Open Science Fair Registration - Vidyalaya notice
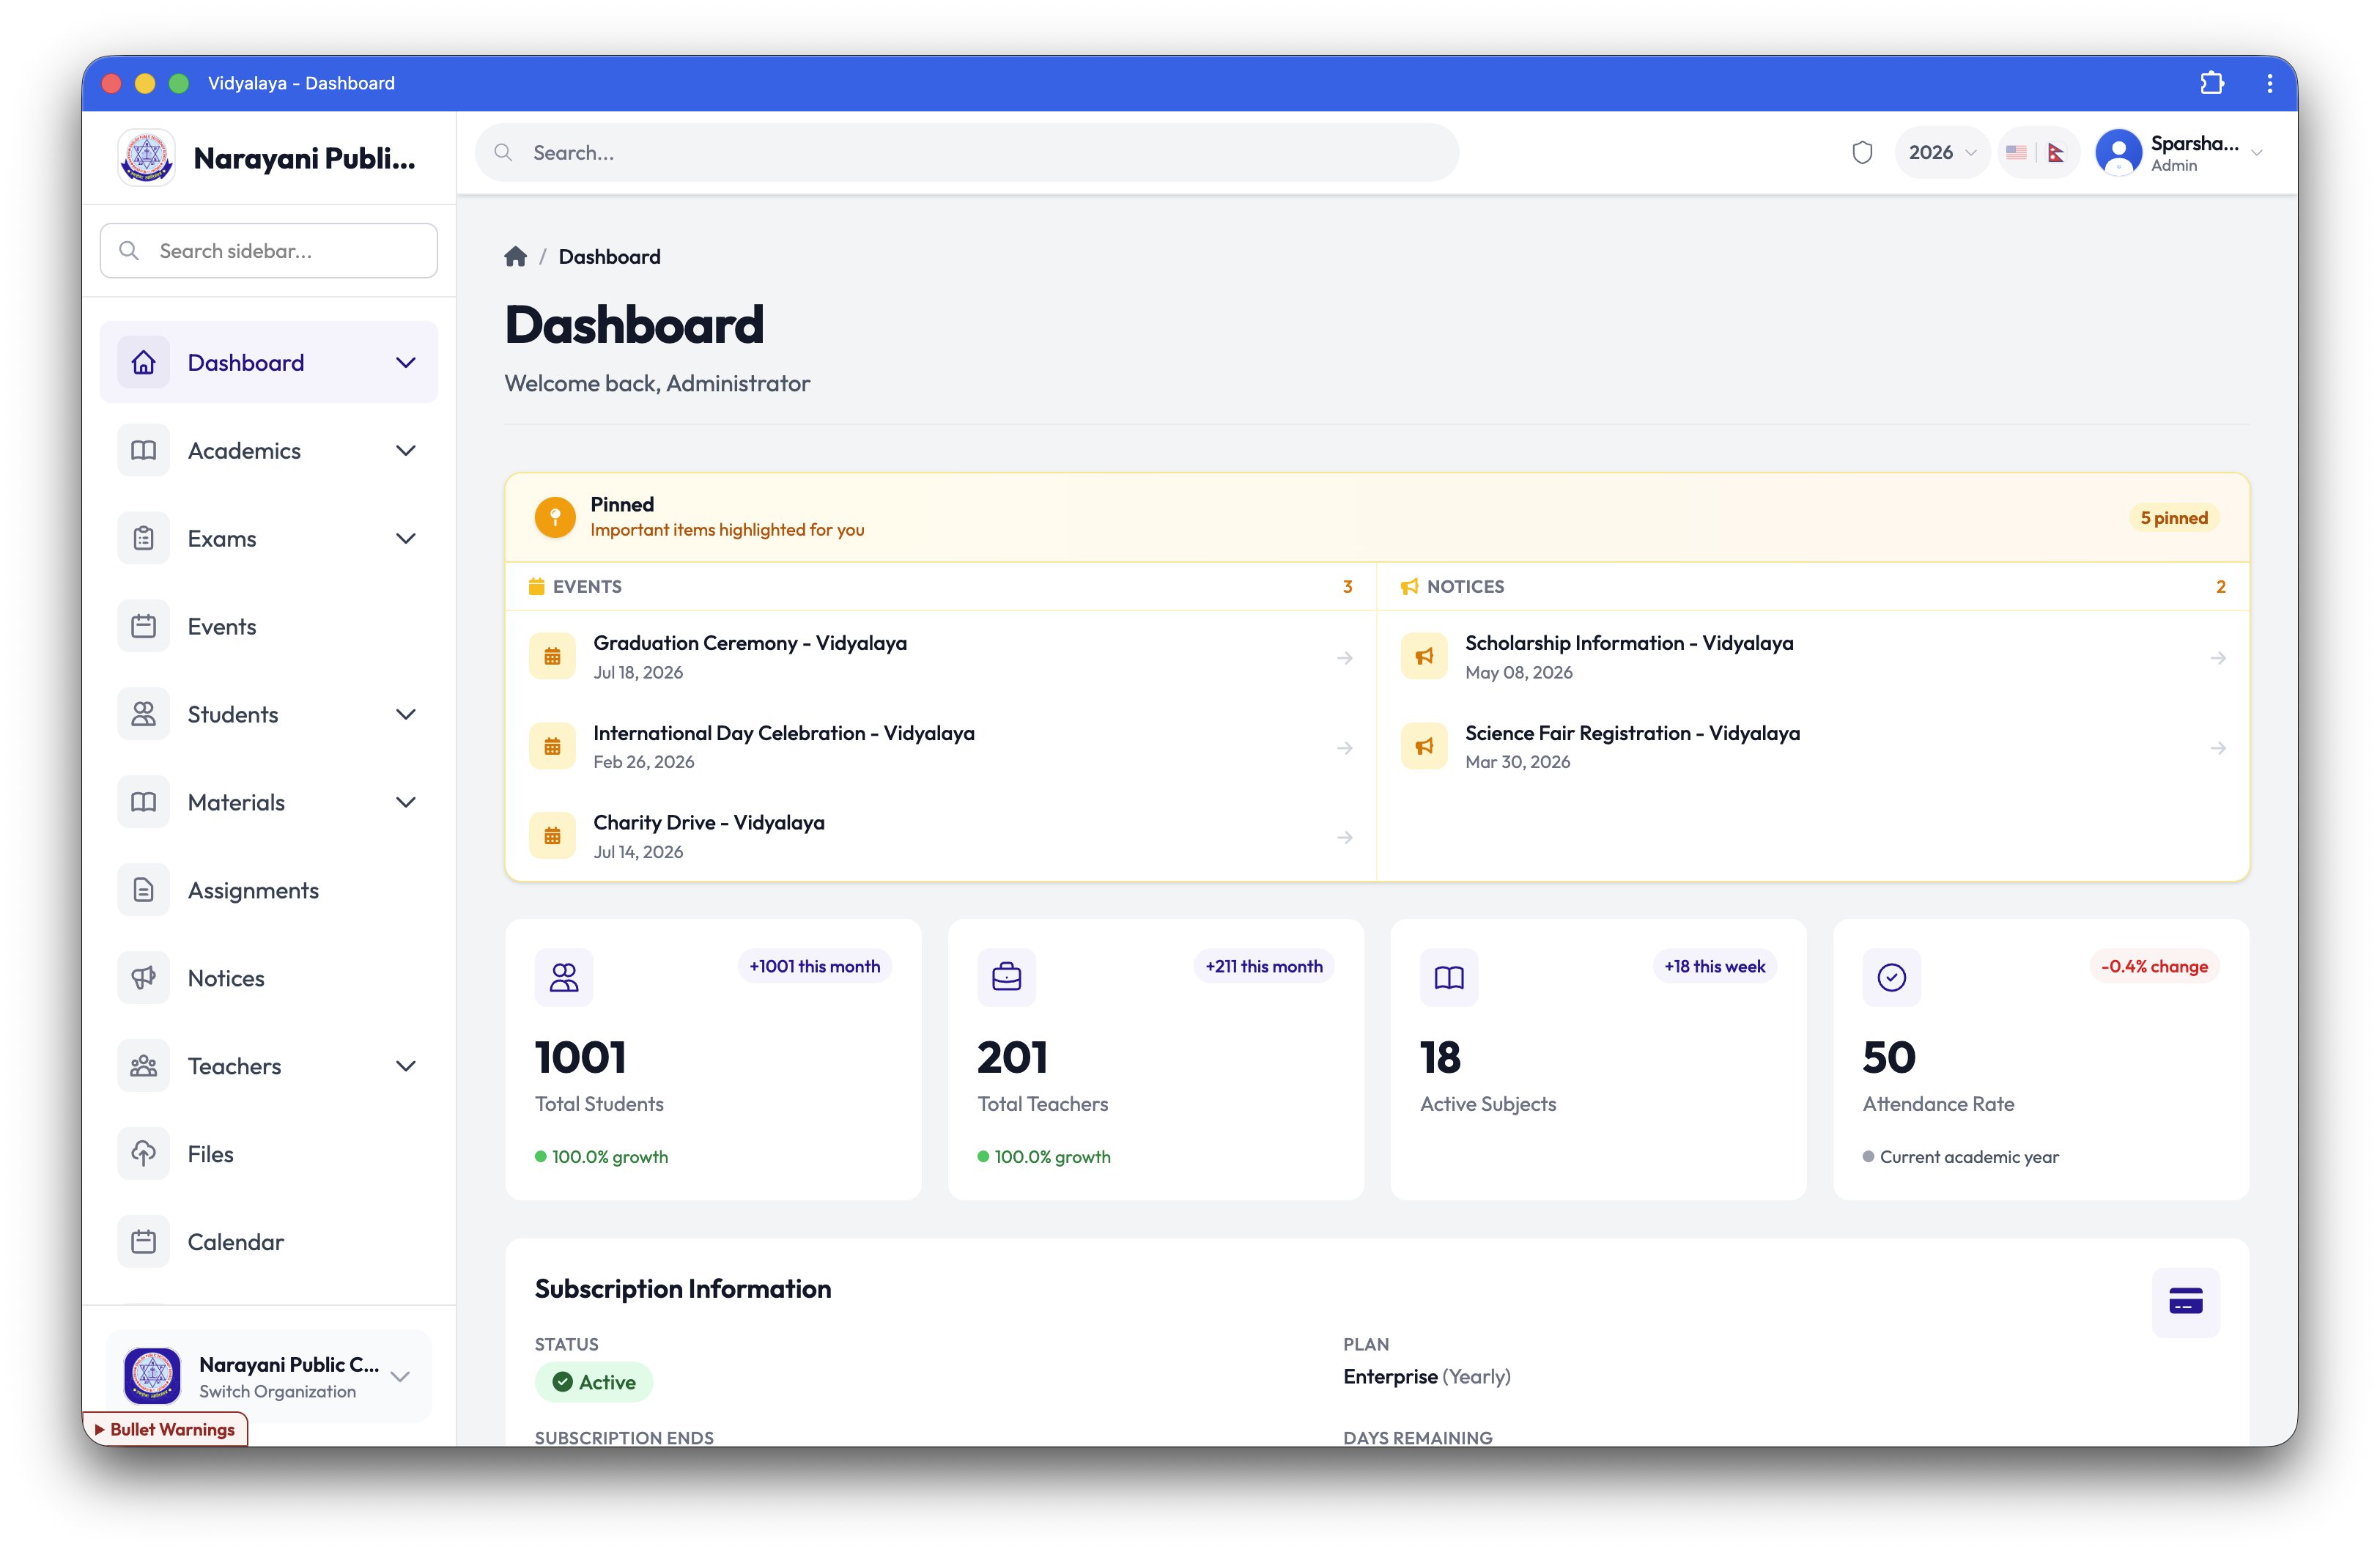The image size is (2380, 1555). [1813, 747]
